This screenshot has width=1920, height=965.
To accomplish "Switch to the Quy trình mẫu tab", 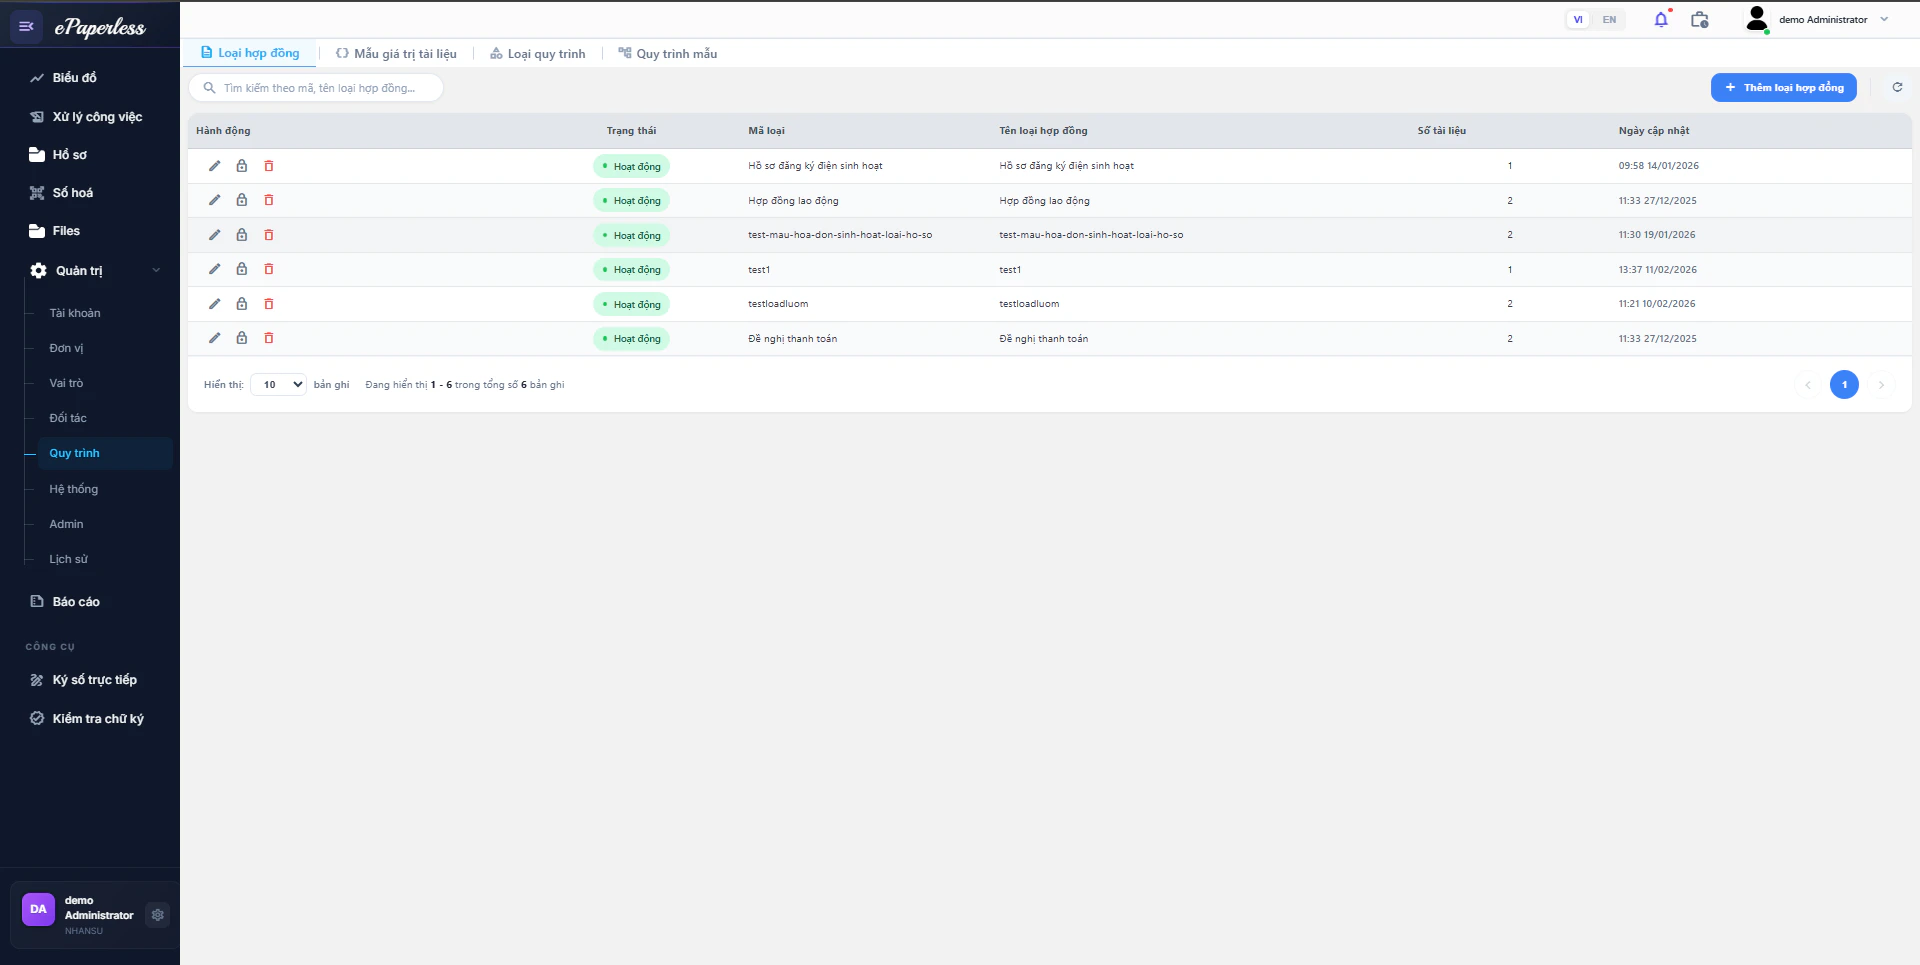I will 667,53.
